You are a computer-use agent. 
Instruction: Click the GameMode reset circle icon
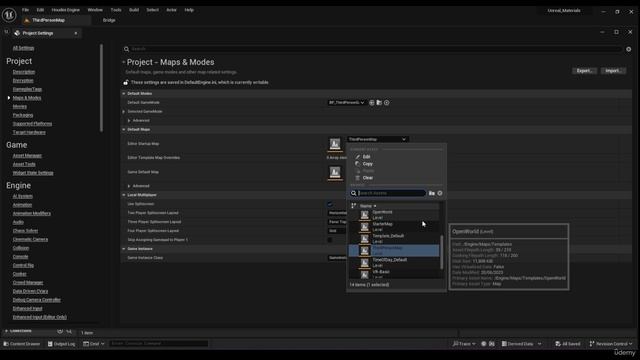[x=387, y=103]
